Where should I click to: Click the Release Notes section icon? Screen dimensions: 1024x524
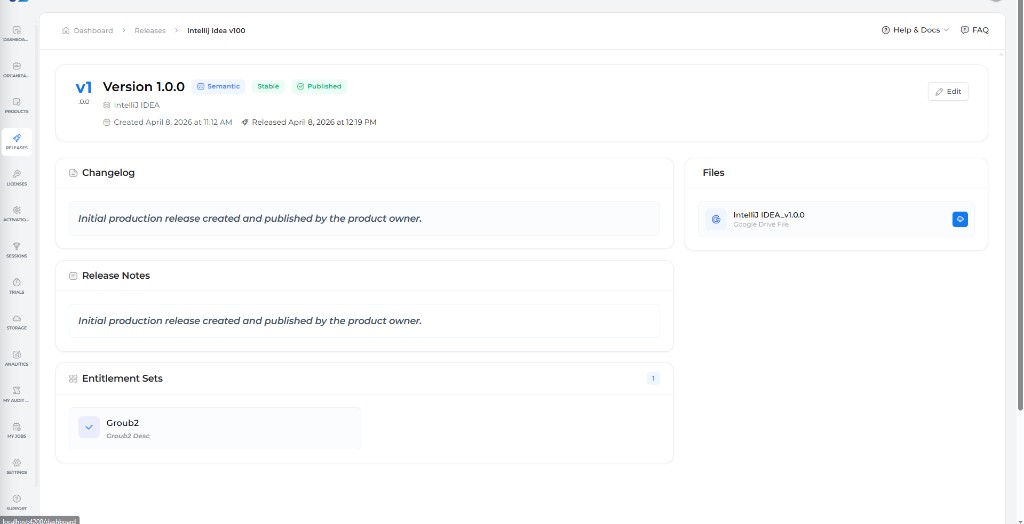click(73, 276)
